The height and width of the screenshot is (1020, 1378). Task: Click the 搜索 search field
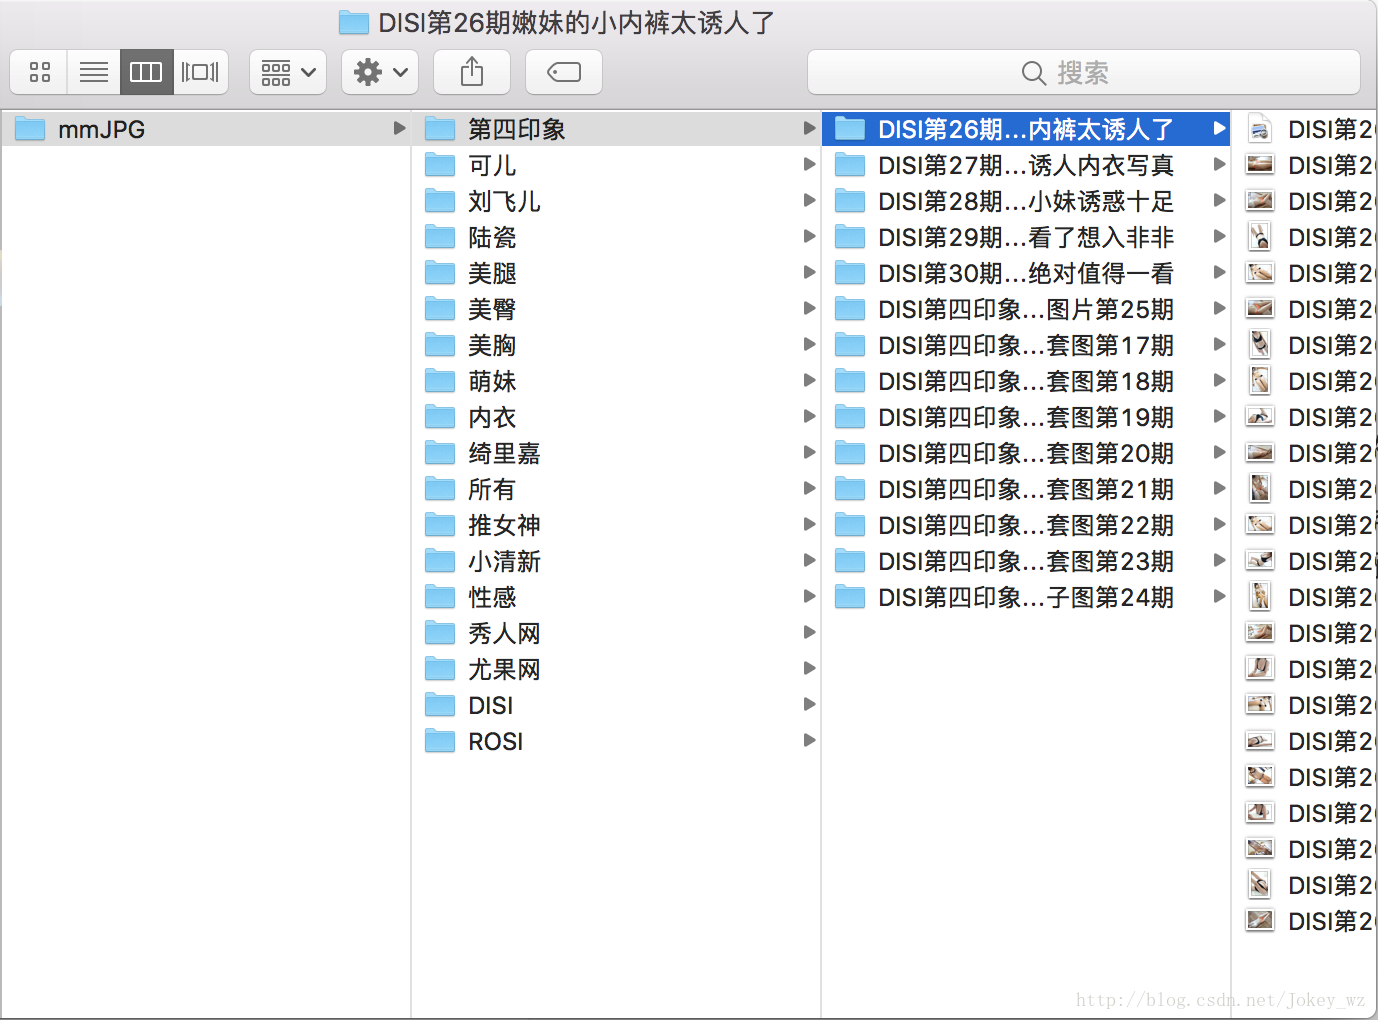[1083, 72]
